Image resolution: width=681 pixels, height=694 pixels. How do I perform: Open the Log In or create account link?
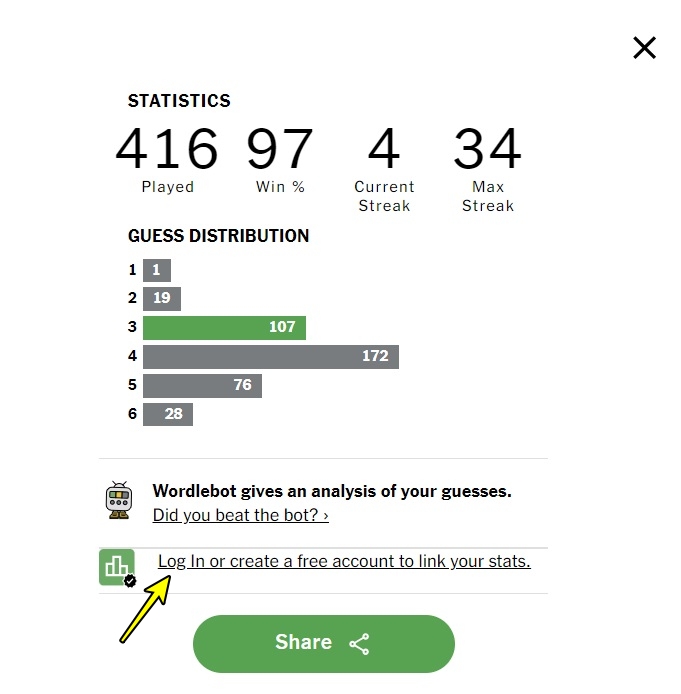[x=344, y=561]
